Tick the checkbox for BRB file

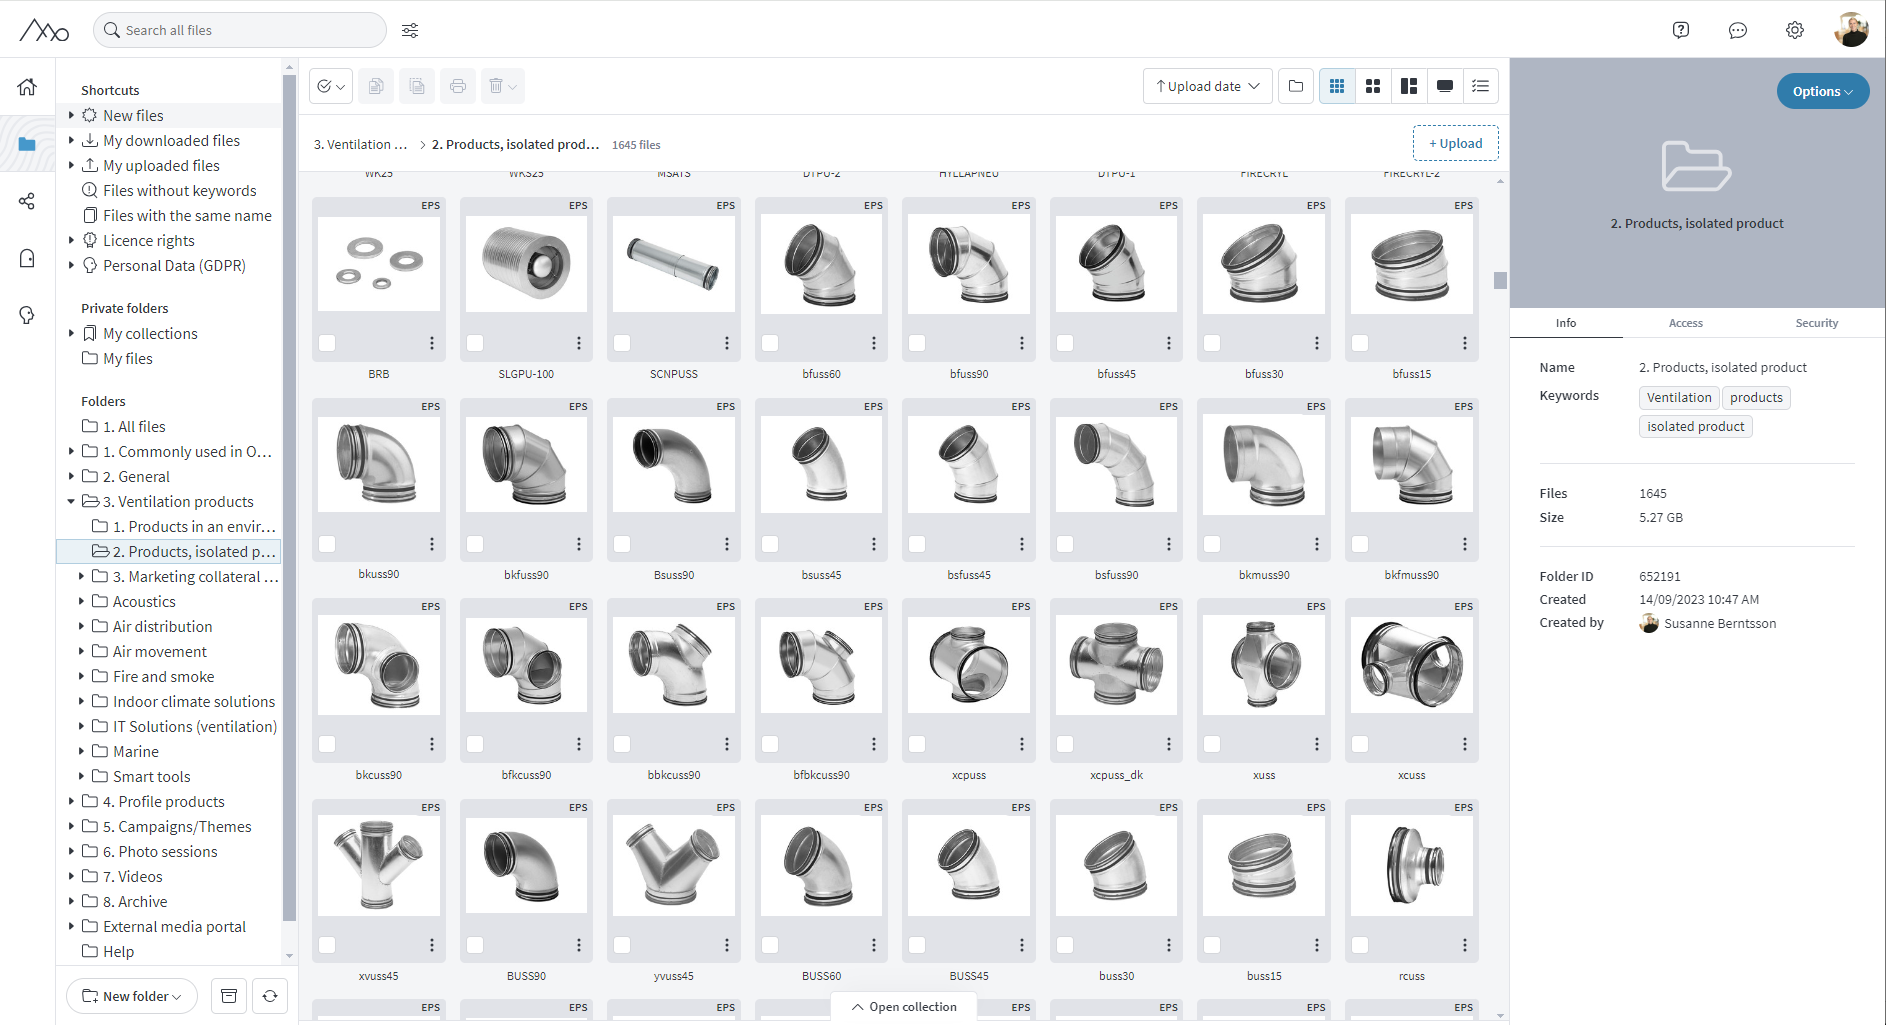point(327,343)
